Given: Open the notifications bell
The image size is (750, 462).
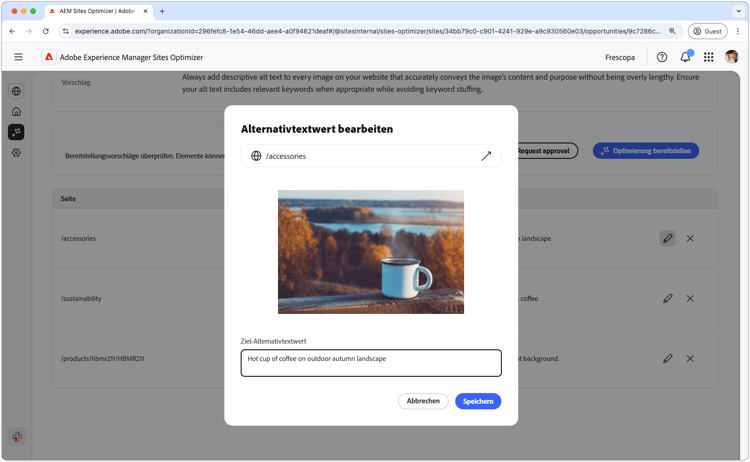Looking at the screenshot, I should point(685,57).
